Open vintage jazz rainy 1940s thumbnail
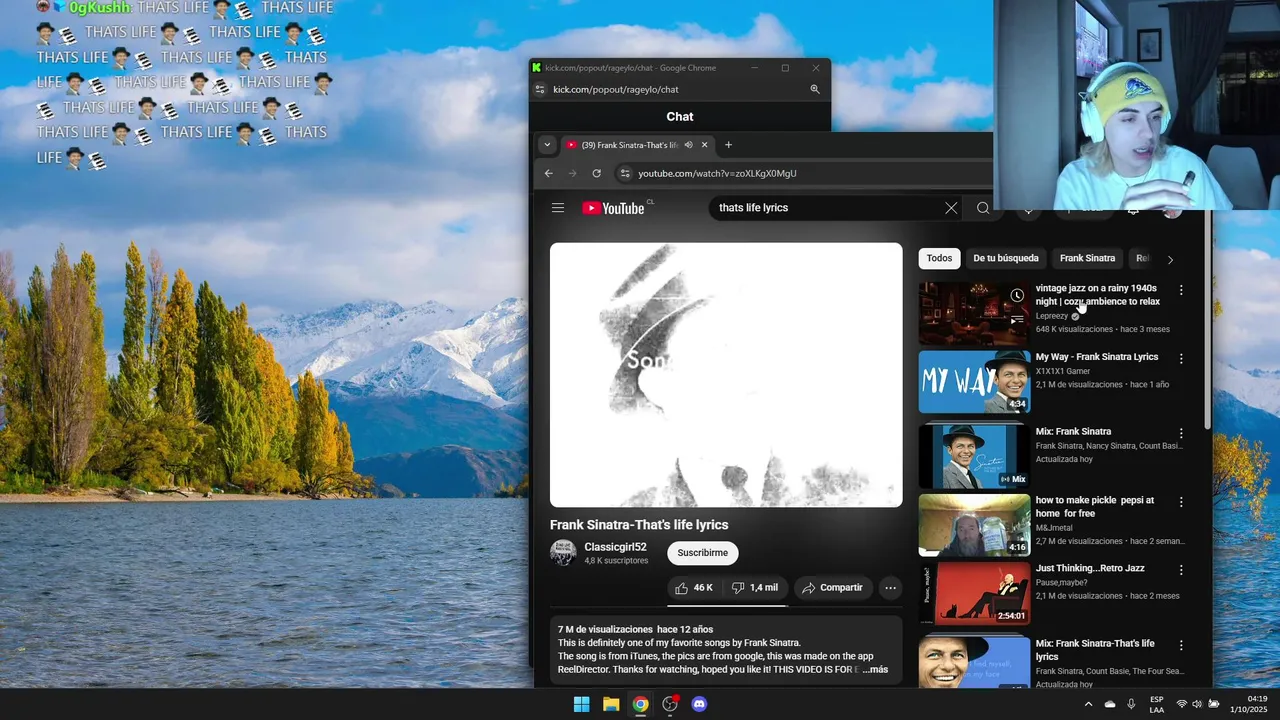The width and height of the screenshot is (1280, 720). point(974,313)
